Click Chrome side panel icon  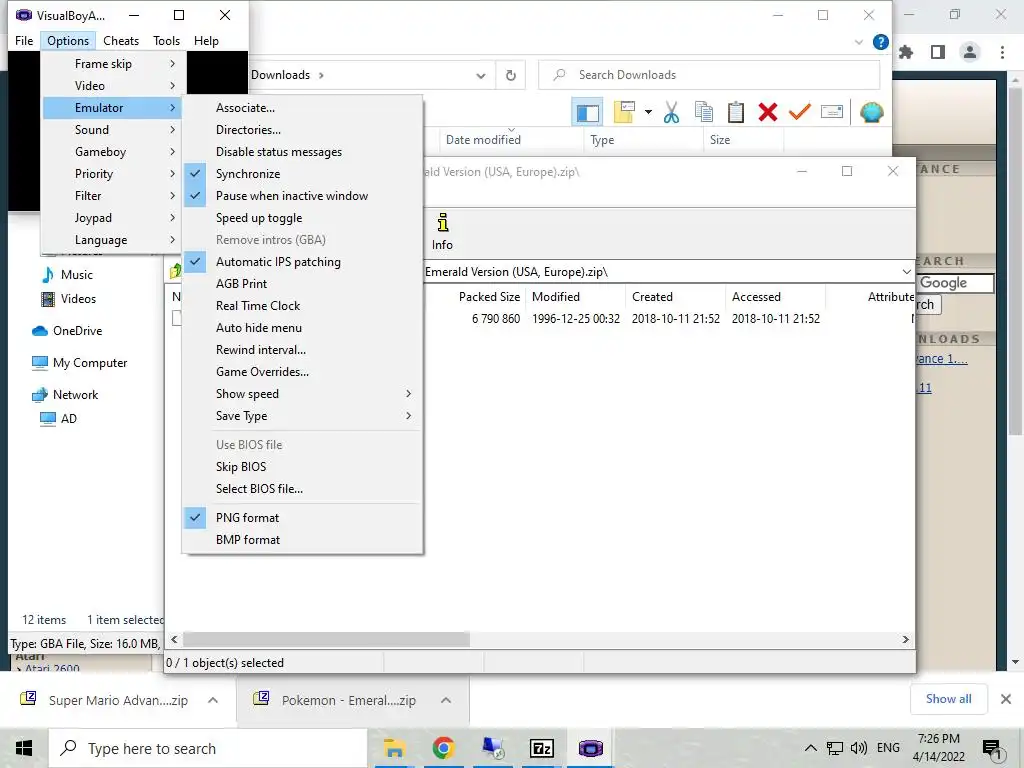click(x=938, y=52)
